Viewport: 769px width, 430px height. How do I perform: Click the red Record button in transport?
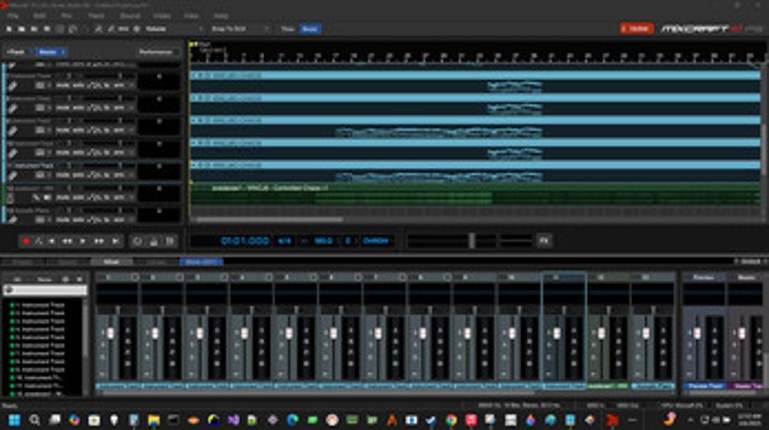click(x=26, y=241)
